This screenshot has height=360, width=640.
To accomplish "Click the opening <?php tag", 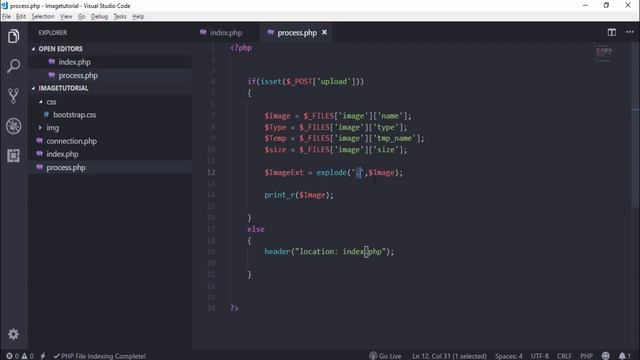I will [241, 48].
